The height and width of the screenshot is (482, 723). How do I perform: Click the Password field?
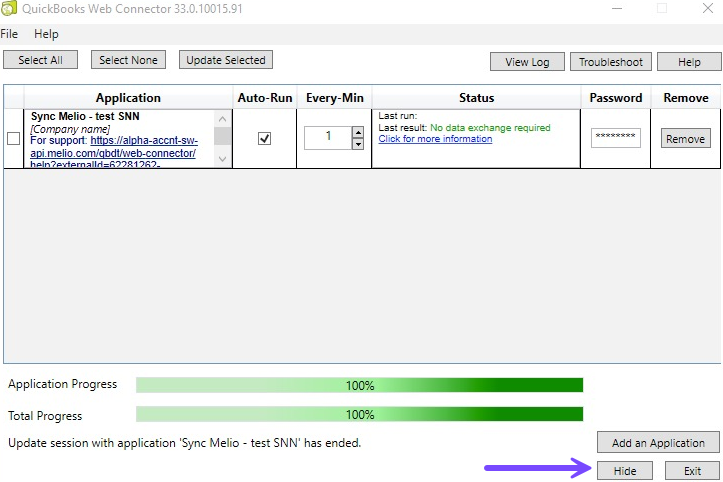click(615, 139)
